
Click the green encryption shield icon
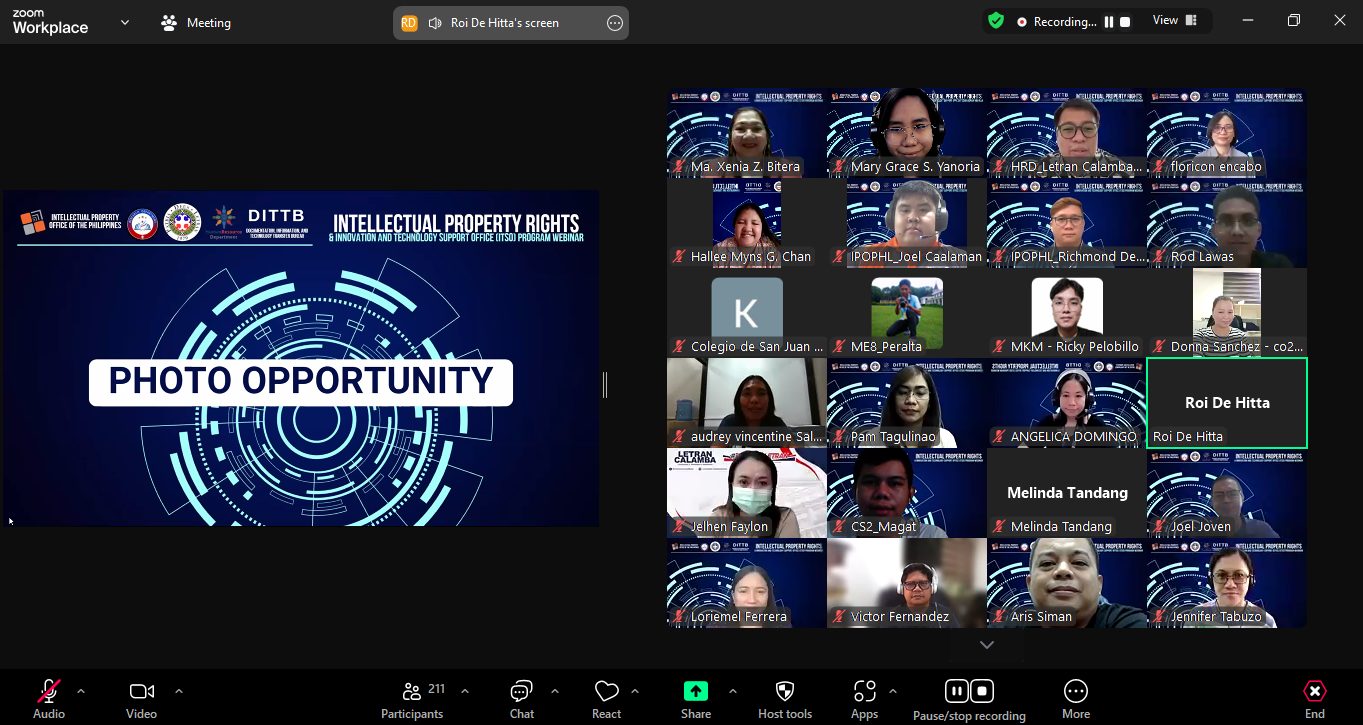tap(996, 21)
